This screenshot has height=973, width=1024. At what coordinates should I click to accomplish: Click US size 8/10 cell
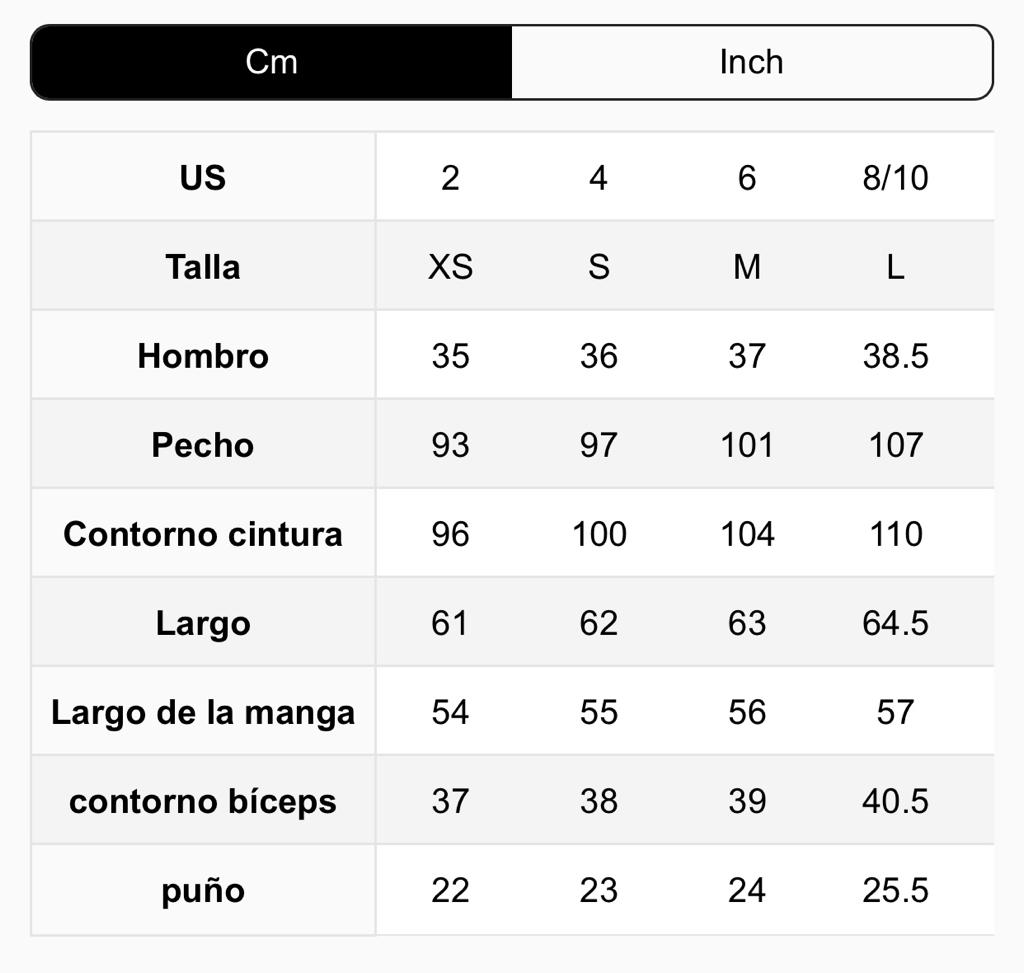point(895,178)
